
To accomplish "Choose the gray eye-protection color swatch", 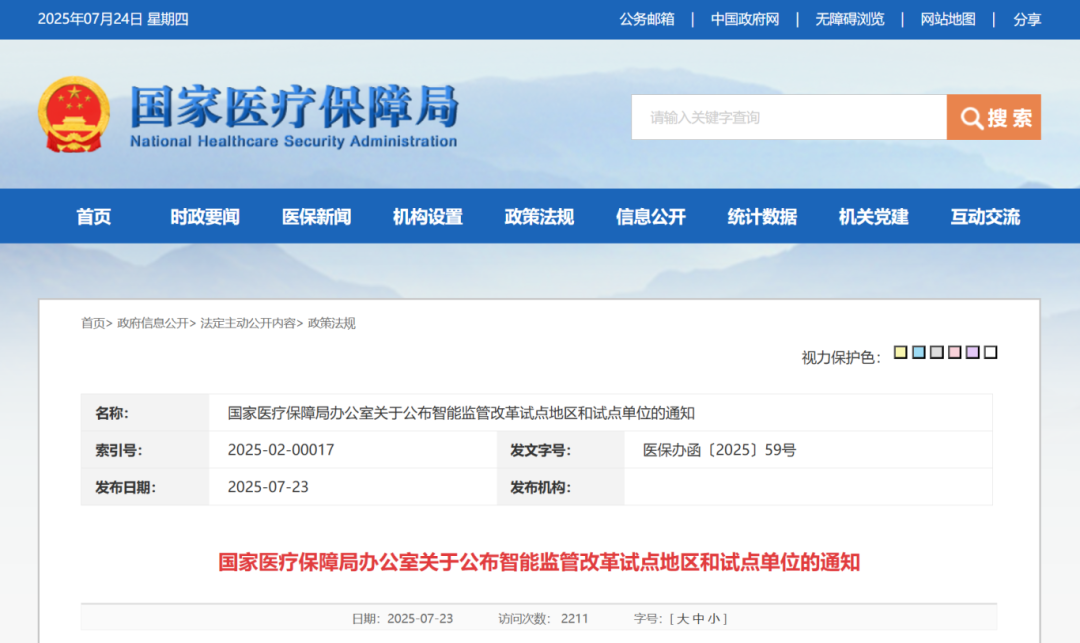I will click(936, 352).
